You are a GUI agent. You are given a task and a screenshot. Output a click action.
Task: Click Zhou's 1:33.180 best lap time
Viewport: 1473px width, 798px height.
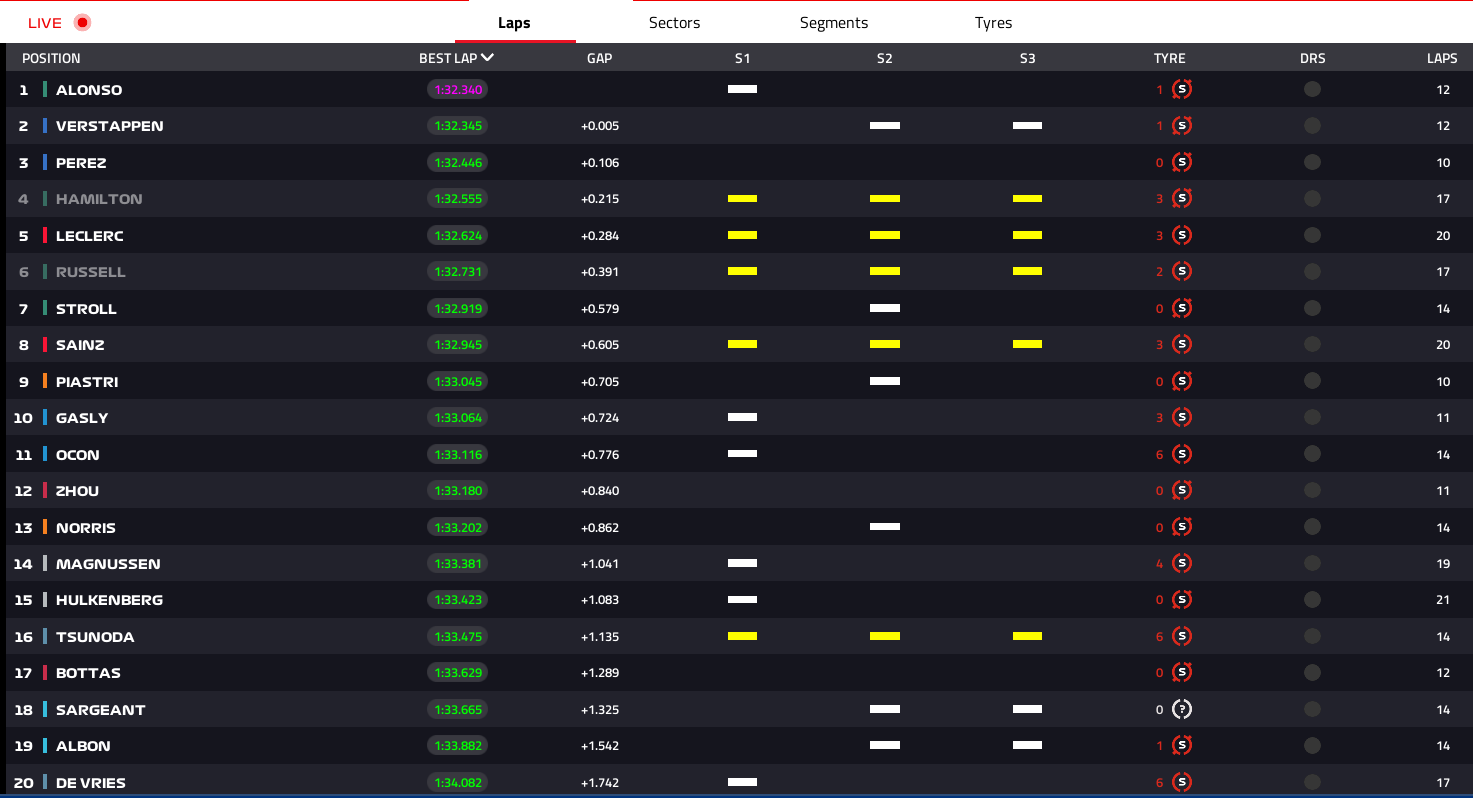tap(458, 491)
